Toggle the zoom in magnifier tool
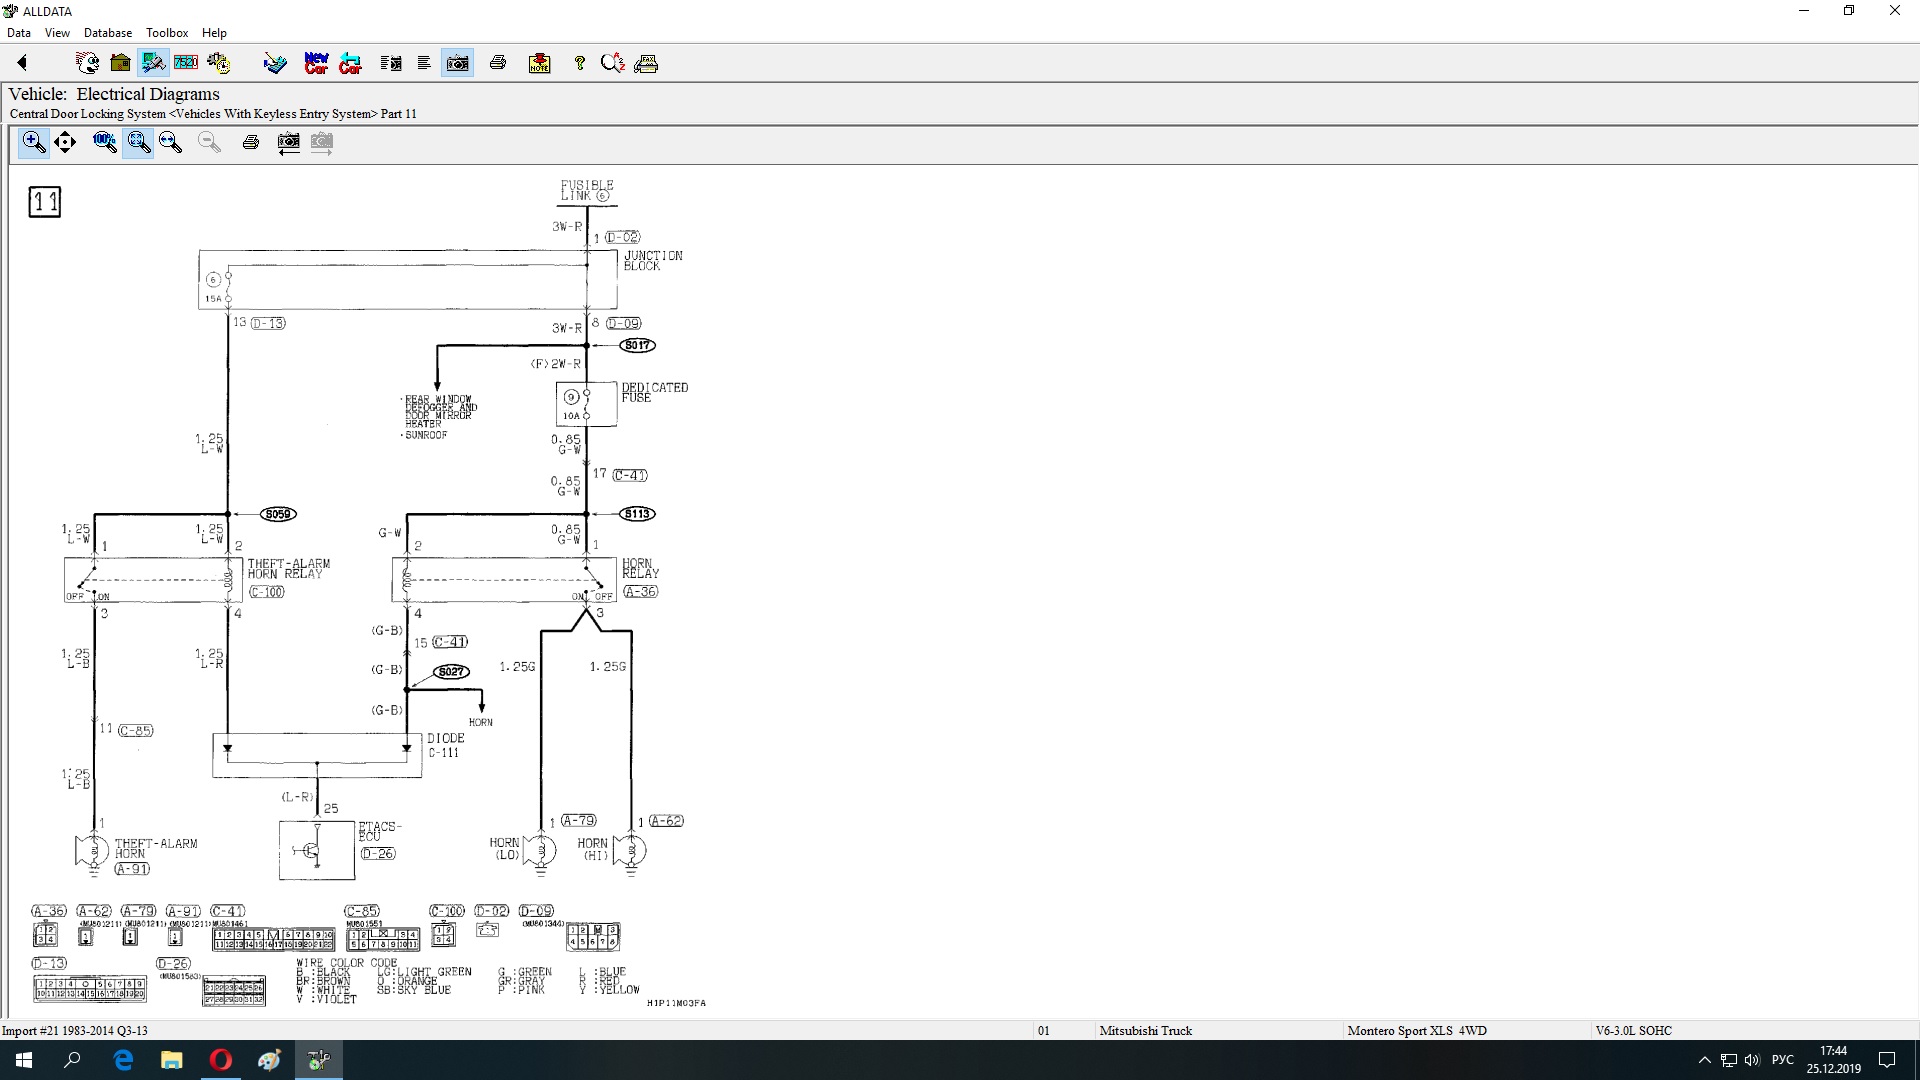This screenshot has width=1920, height=1080. (33, 142)
